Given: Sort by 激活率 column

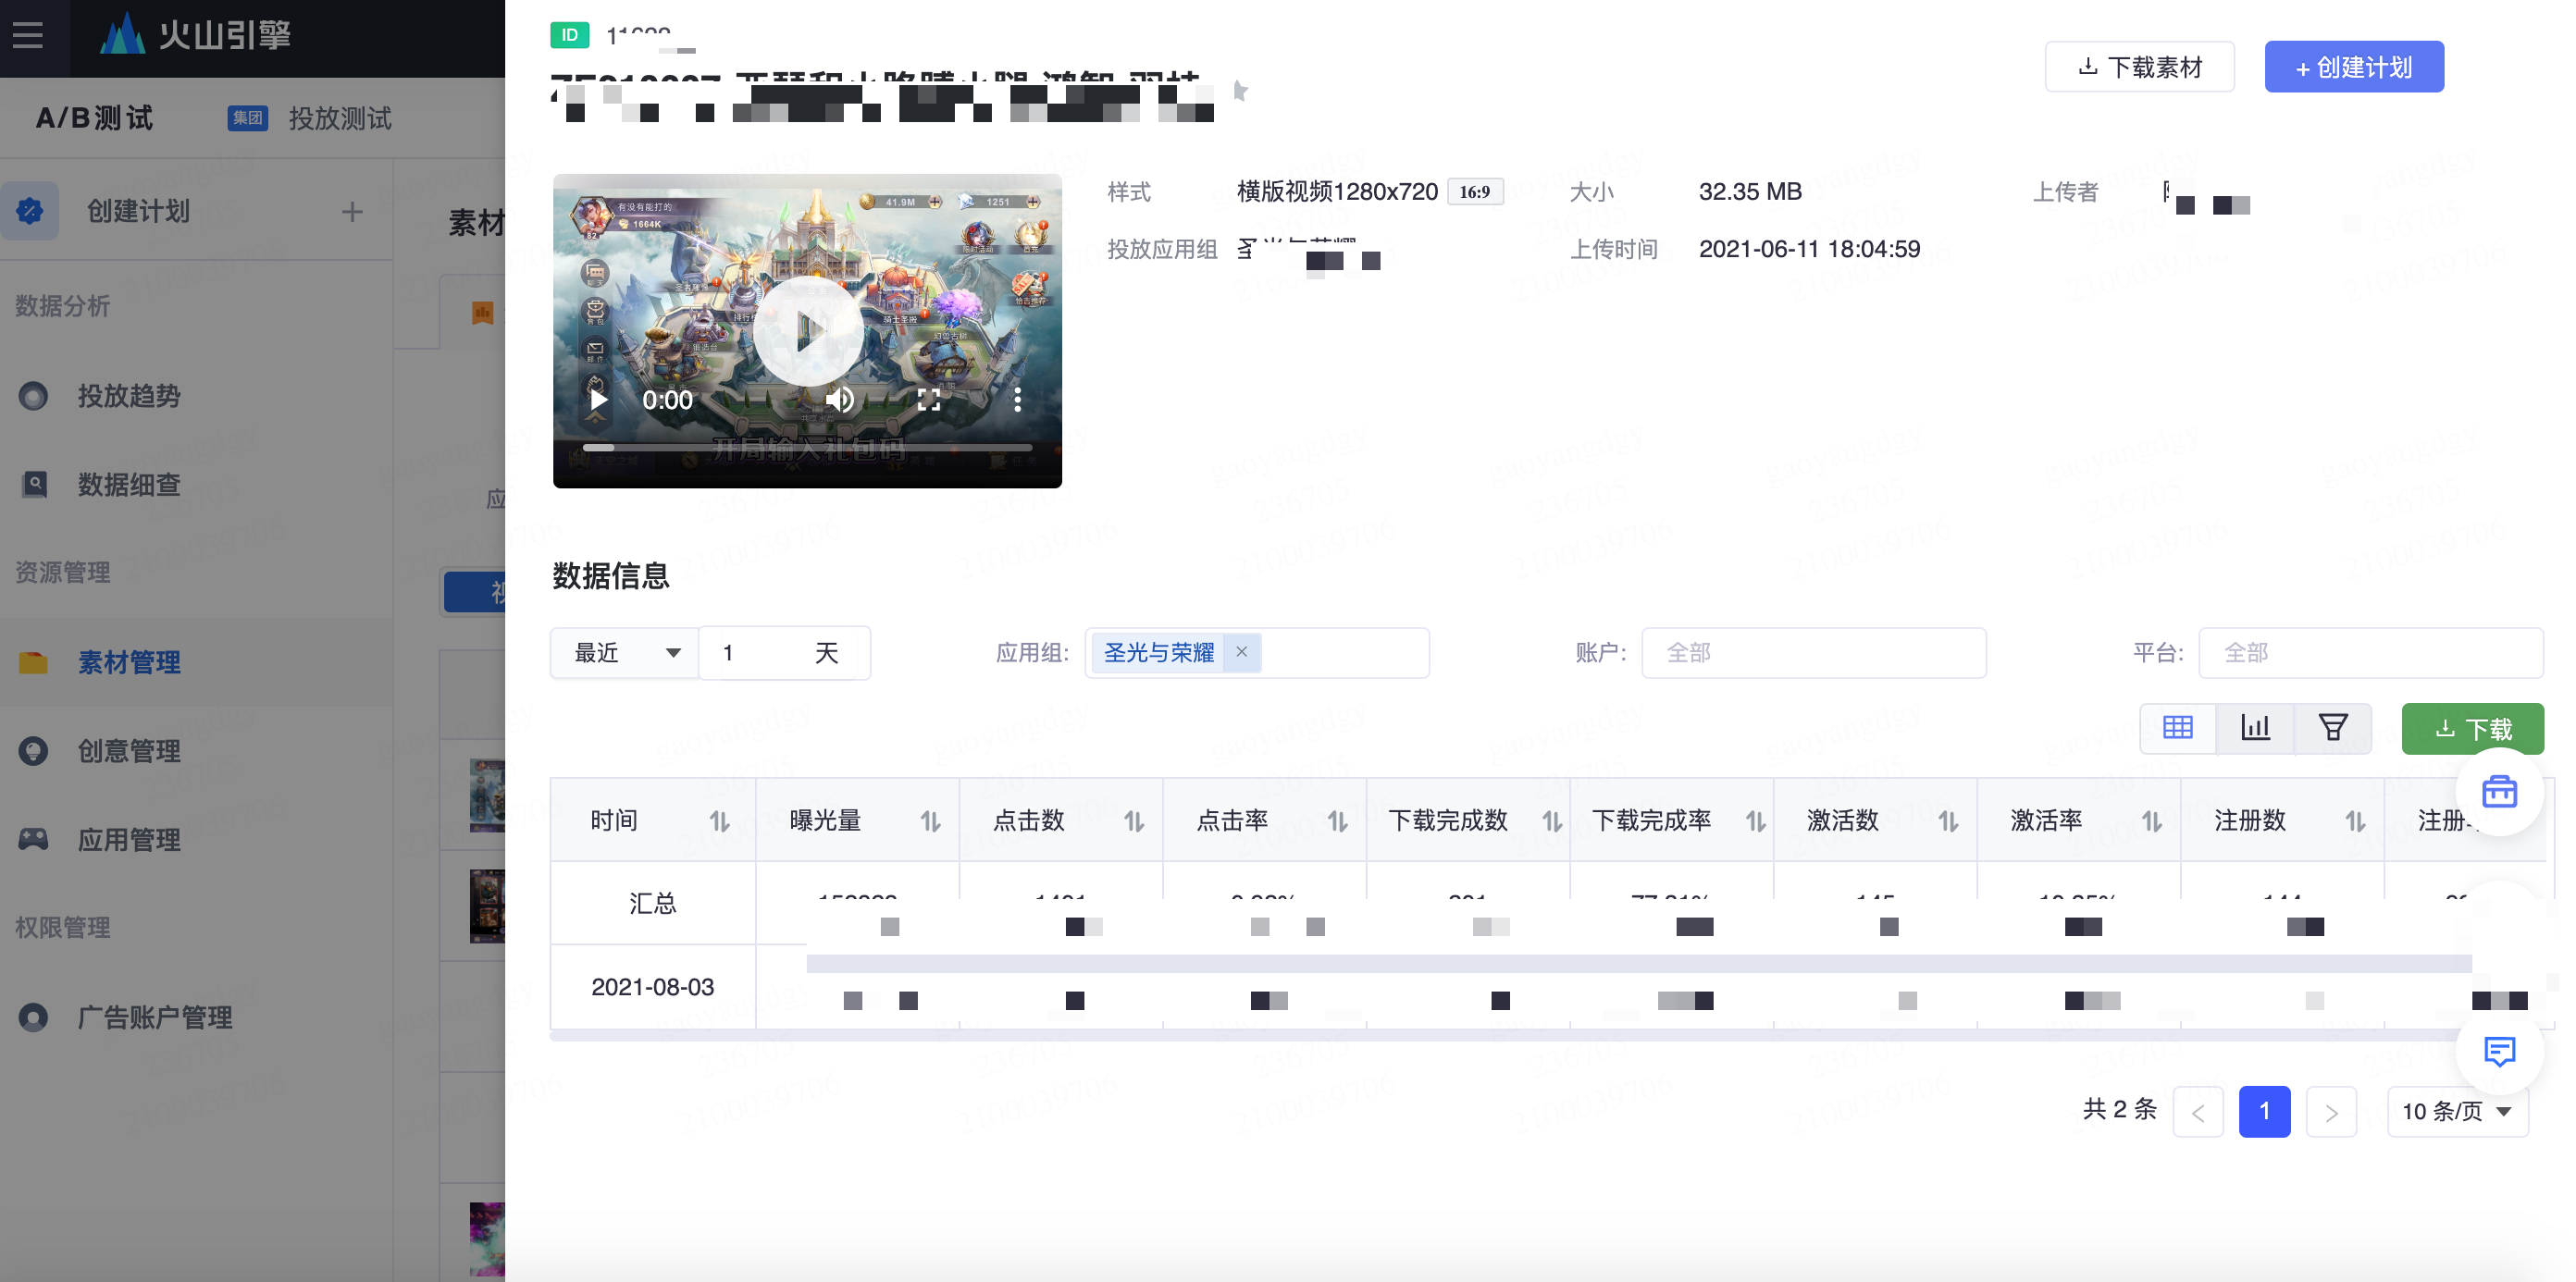Looking at the screenshot, I should [2152, 822].
